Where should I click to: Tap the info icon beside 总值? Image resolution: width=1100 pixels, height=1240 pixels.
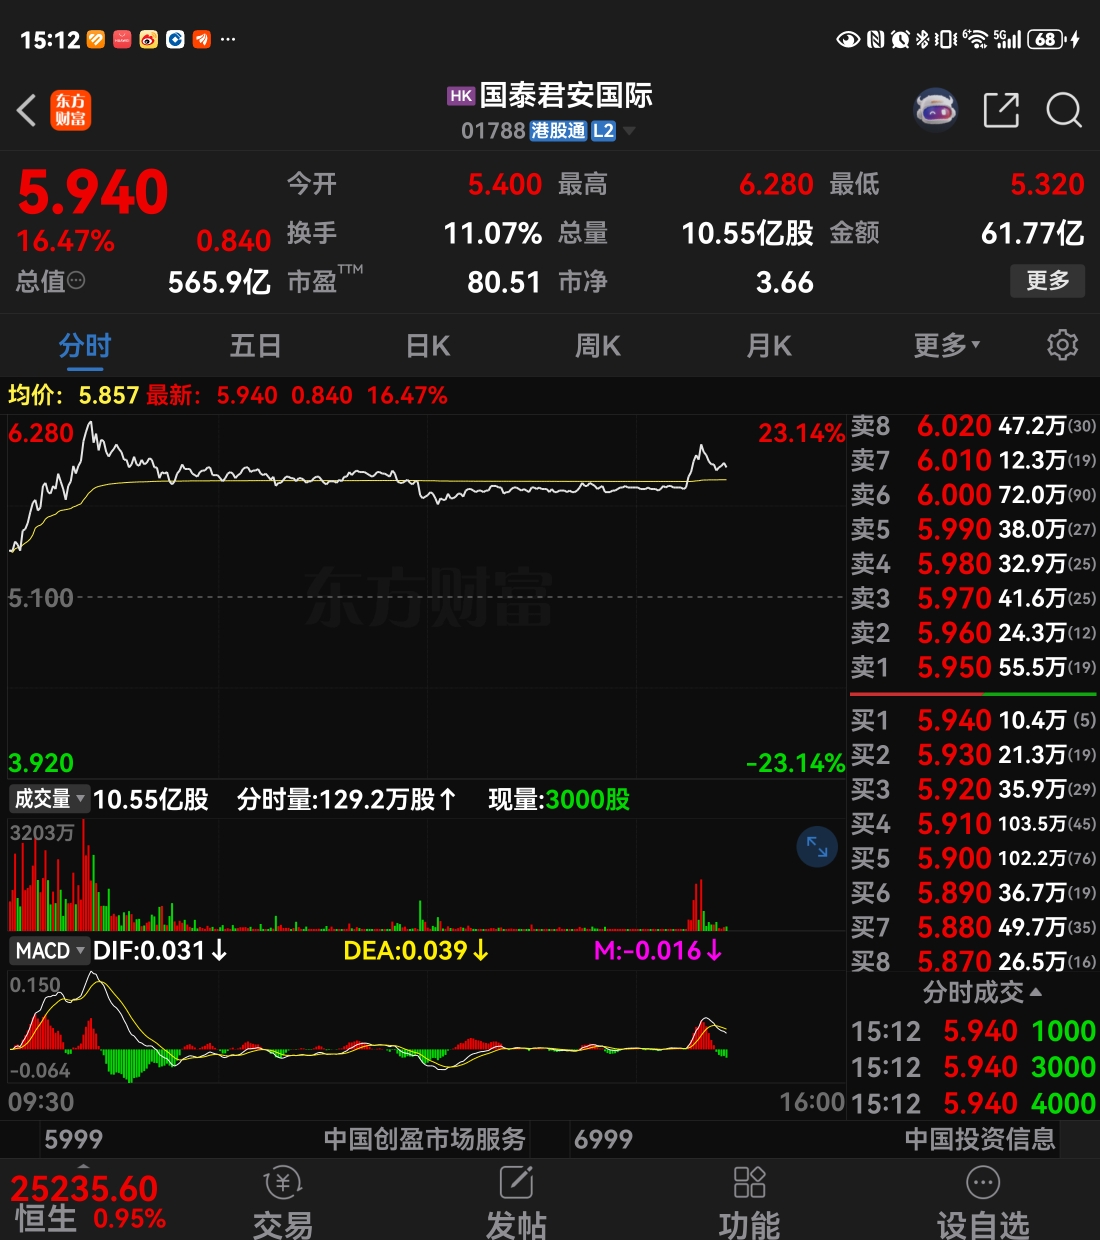[x=76, y=281]
